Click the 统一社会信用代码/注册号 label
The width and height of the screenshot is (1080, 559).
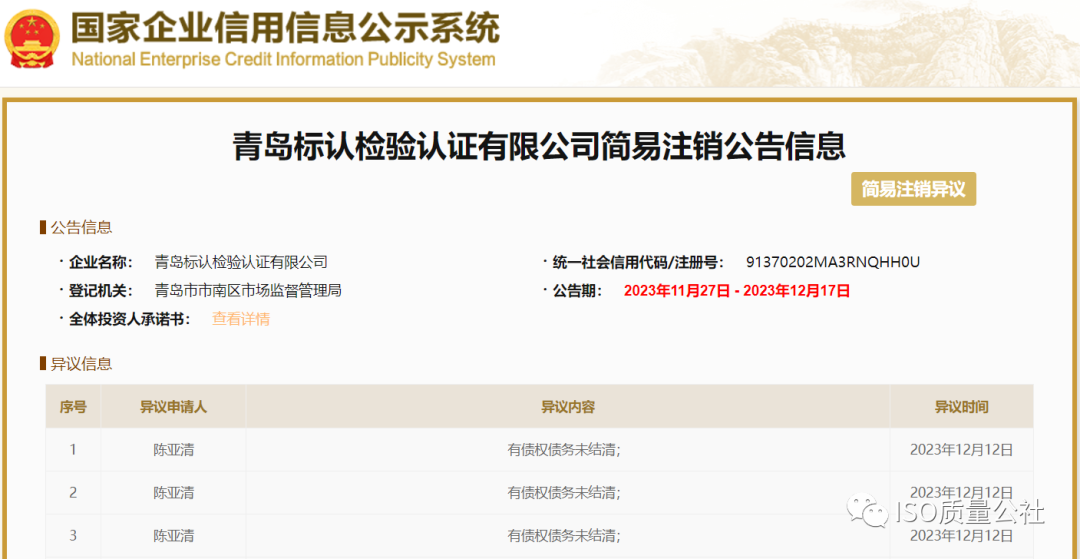tap(638, 262)
